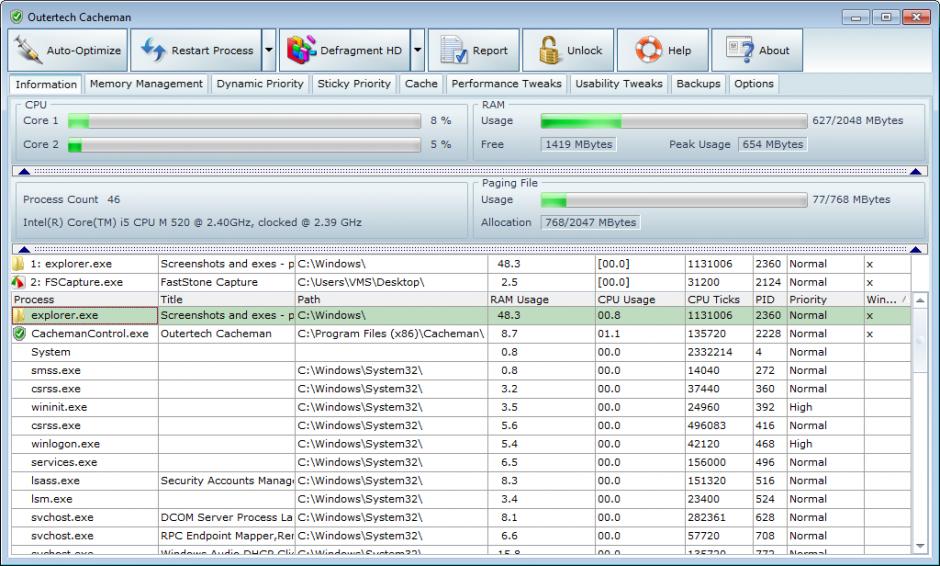Click the Core 1 CPU usage bar

point(245,121)
